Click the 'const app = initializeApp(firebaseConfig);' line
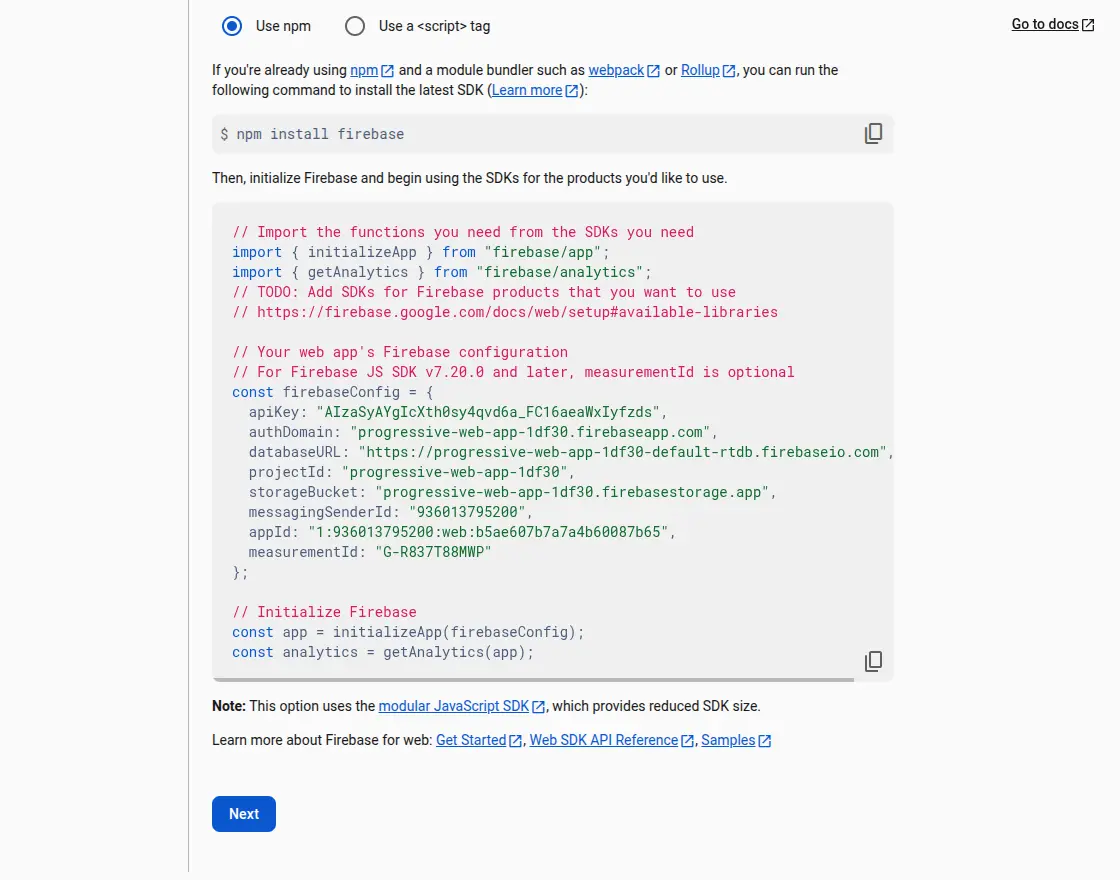Viewport: 1120px width, 880px height. pyautogui.click(x=408, y=632)
